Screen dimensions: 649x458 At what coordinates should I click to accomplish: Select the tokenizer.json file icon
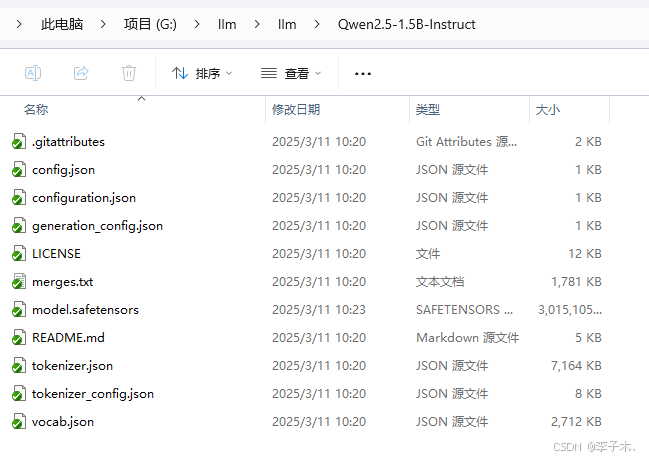(x=19, y=366)
